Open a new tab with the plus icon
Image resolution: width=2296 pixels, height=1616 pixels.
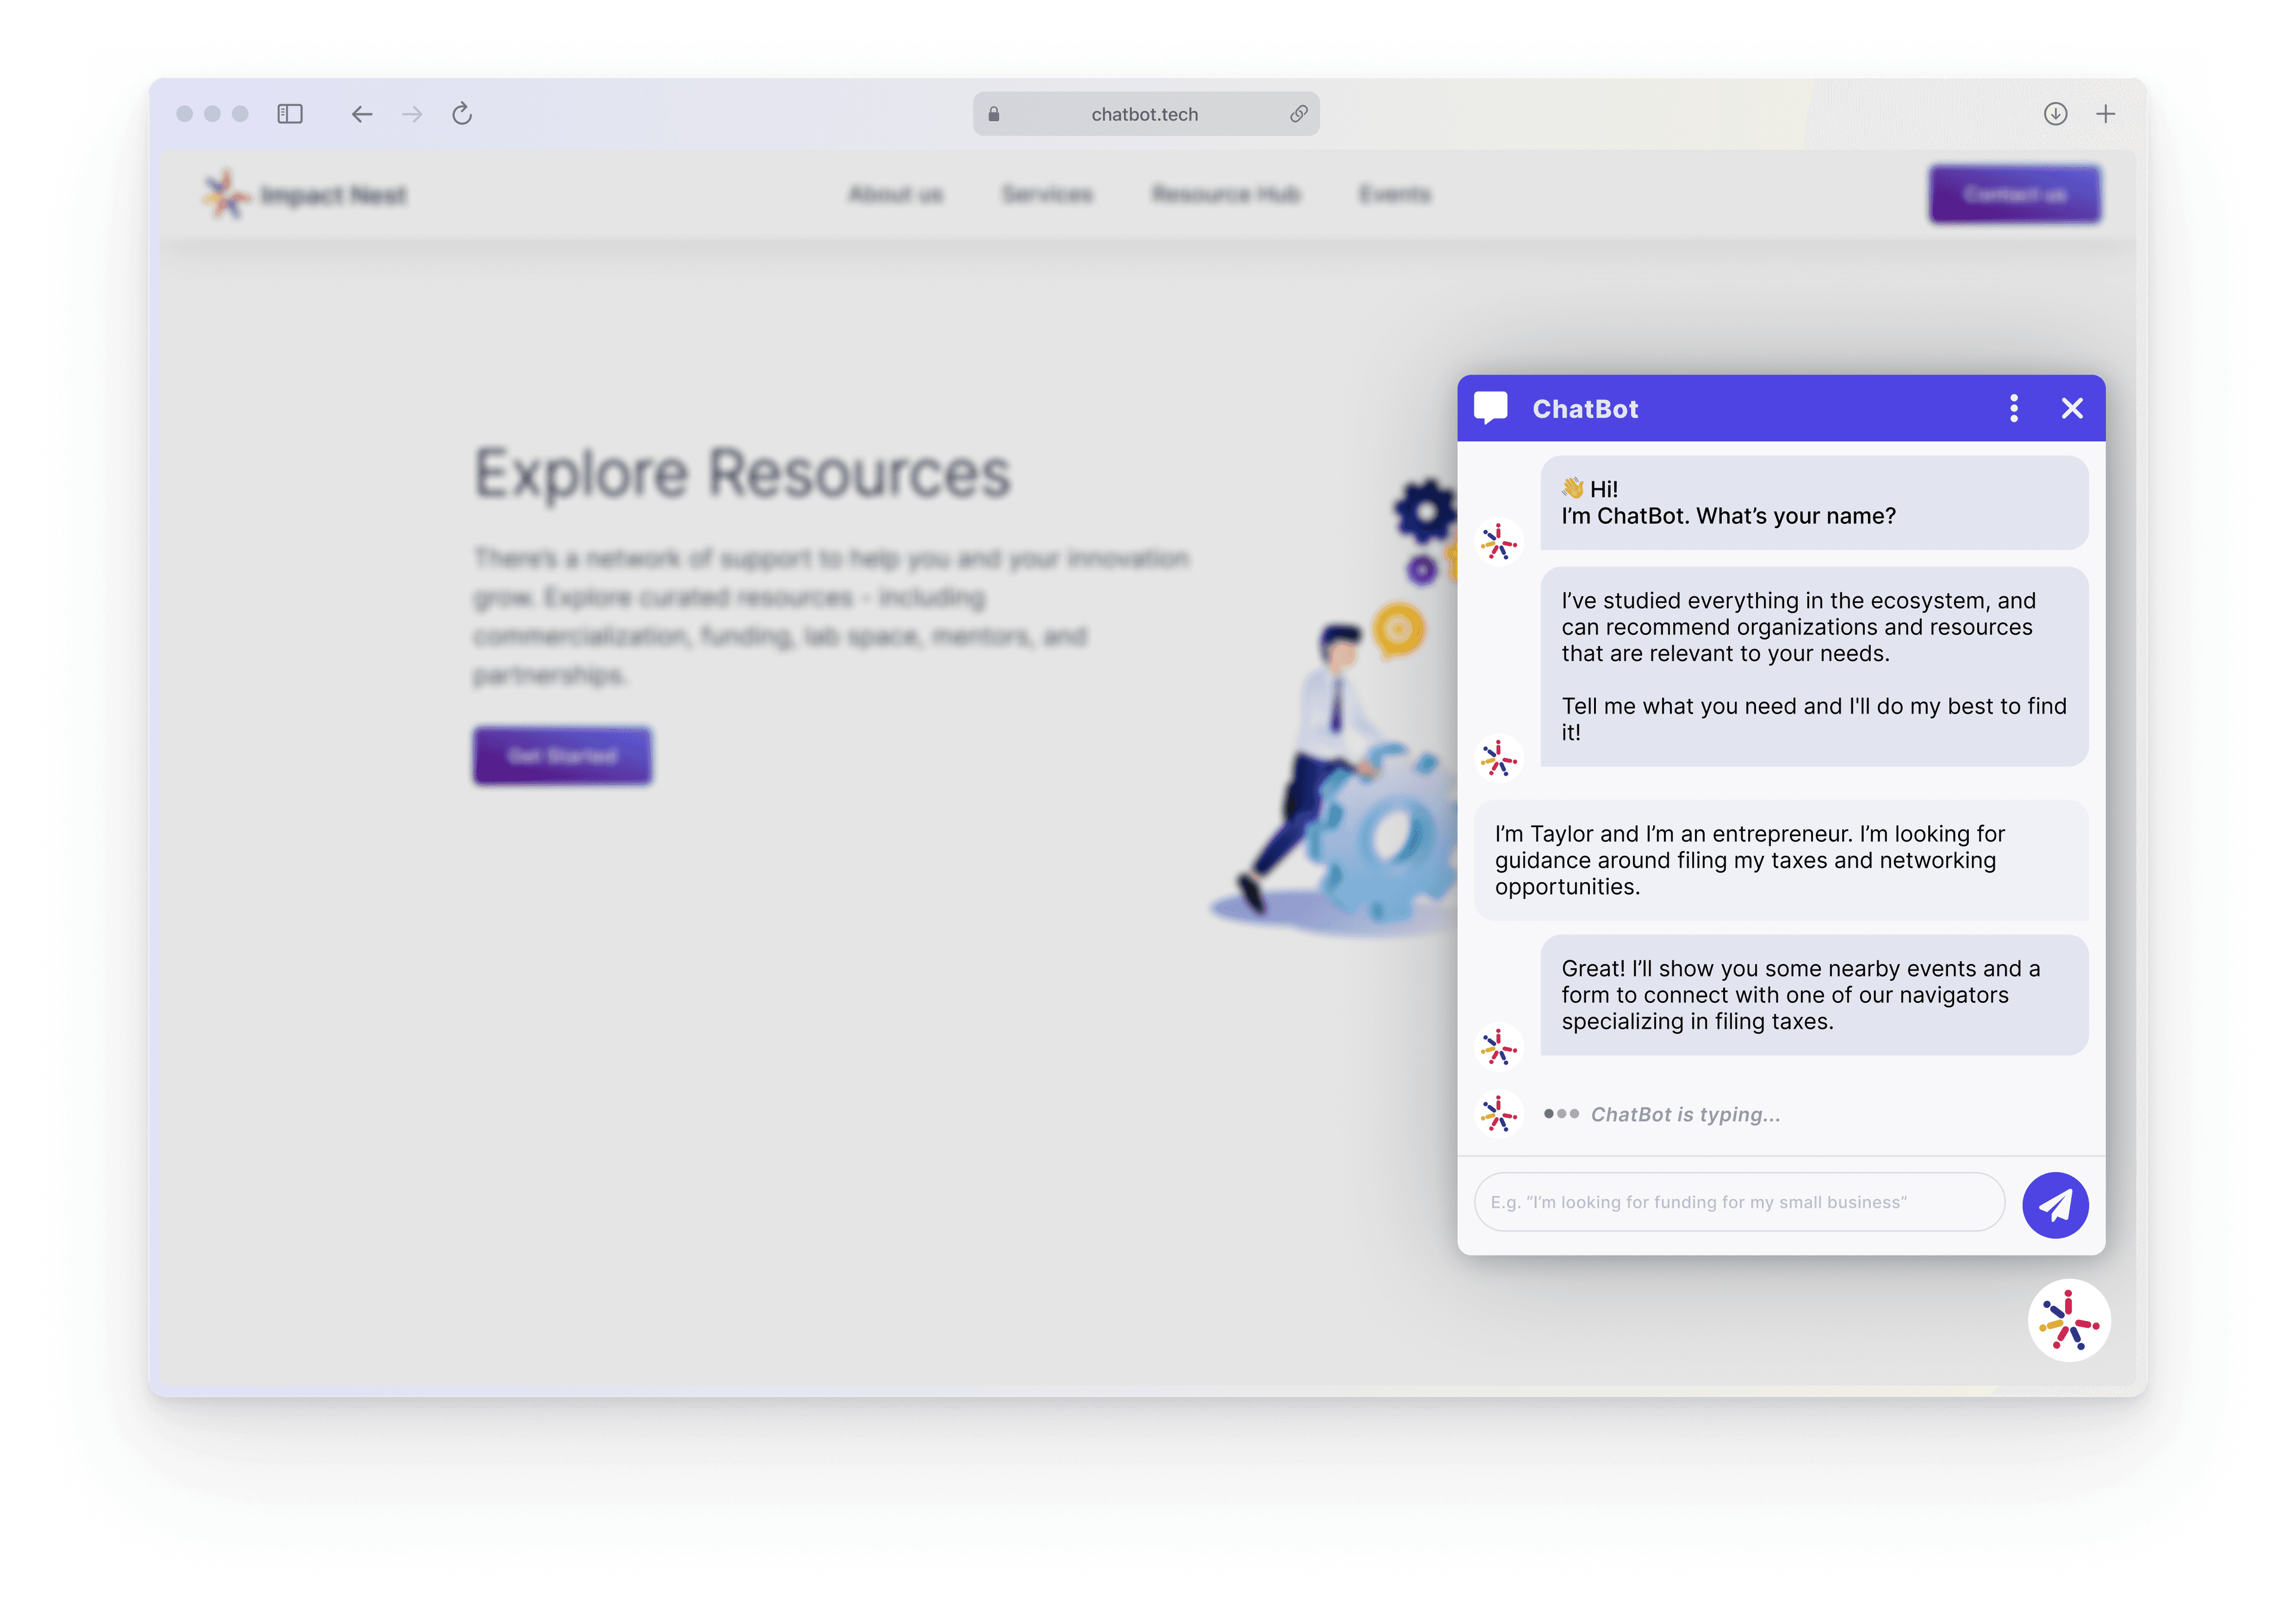coord(2106,114)
